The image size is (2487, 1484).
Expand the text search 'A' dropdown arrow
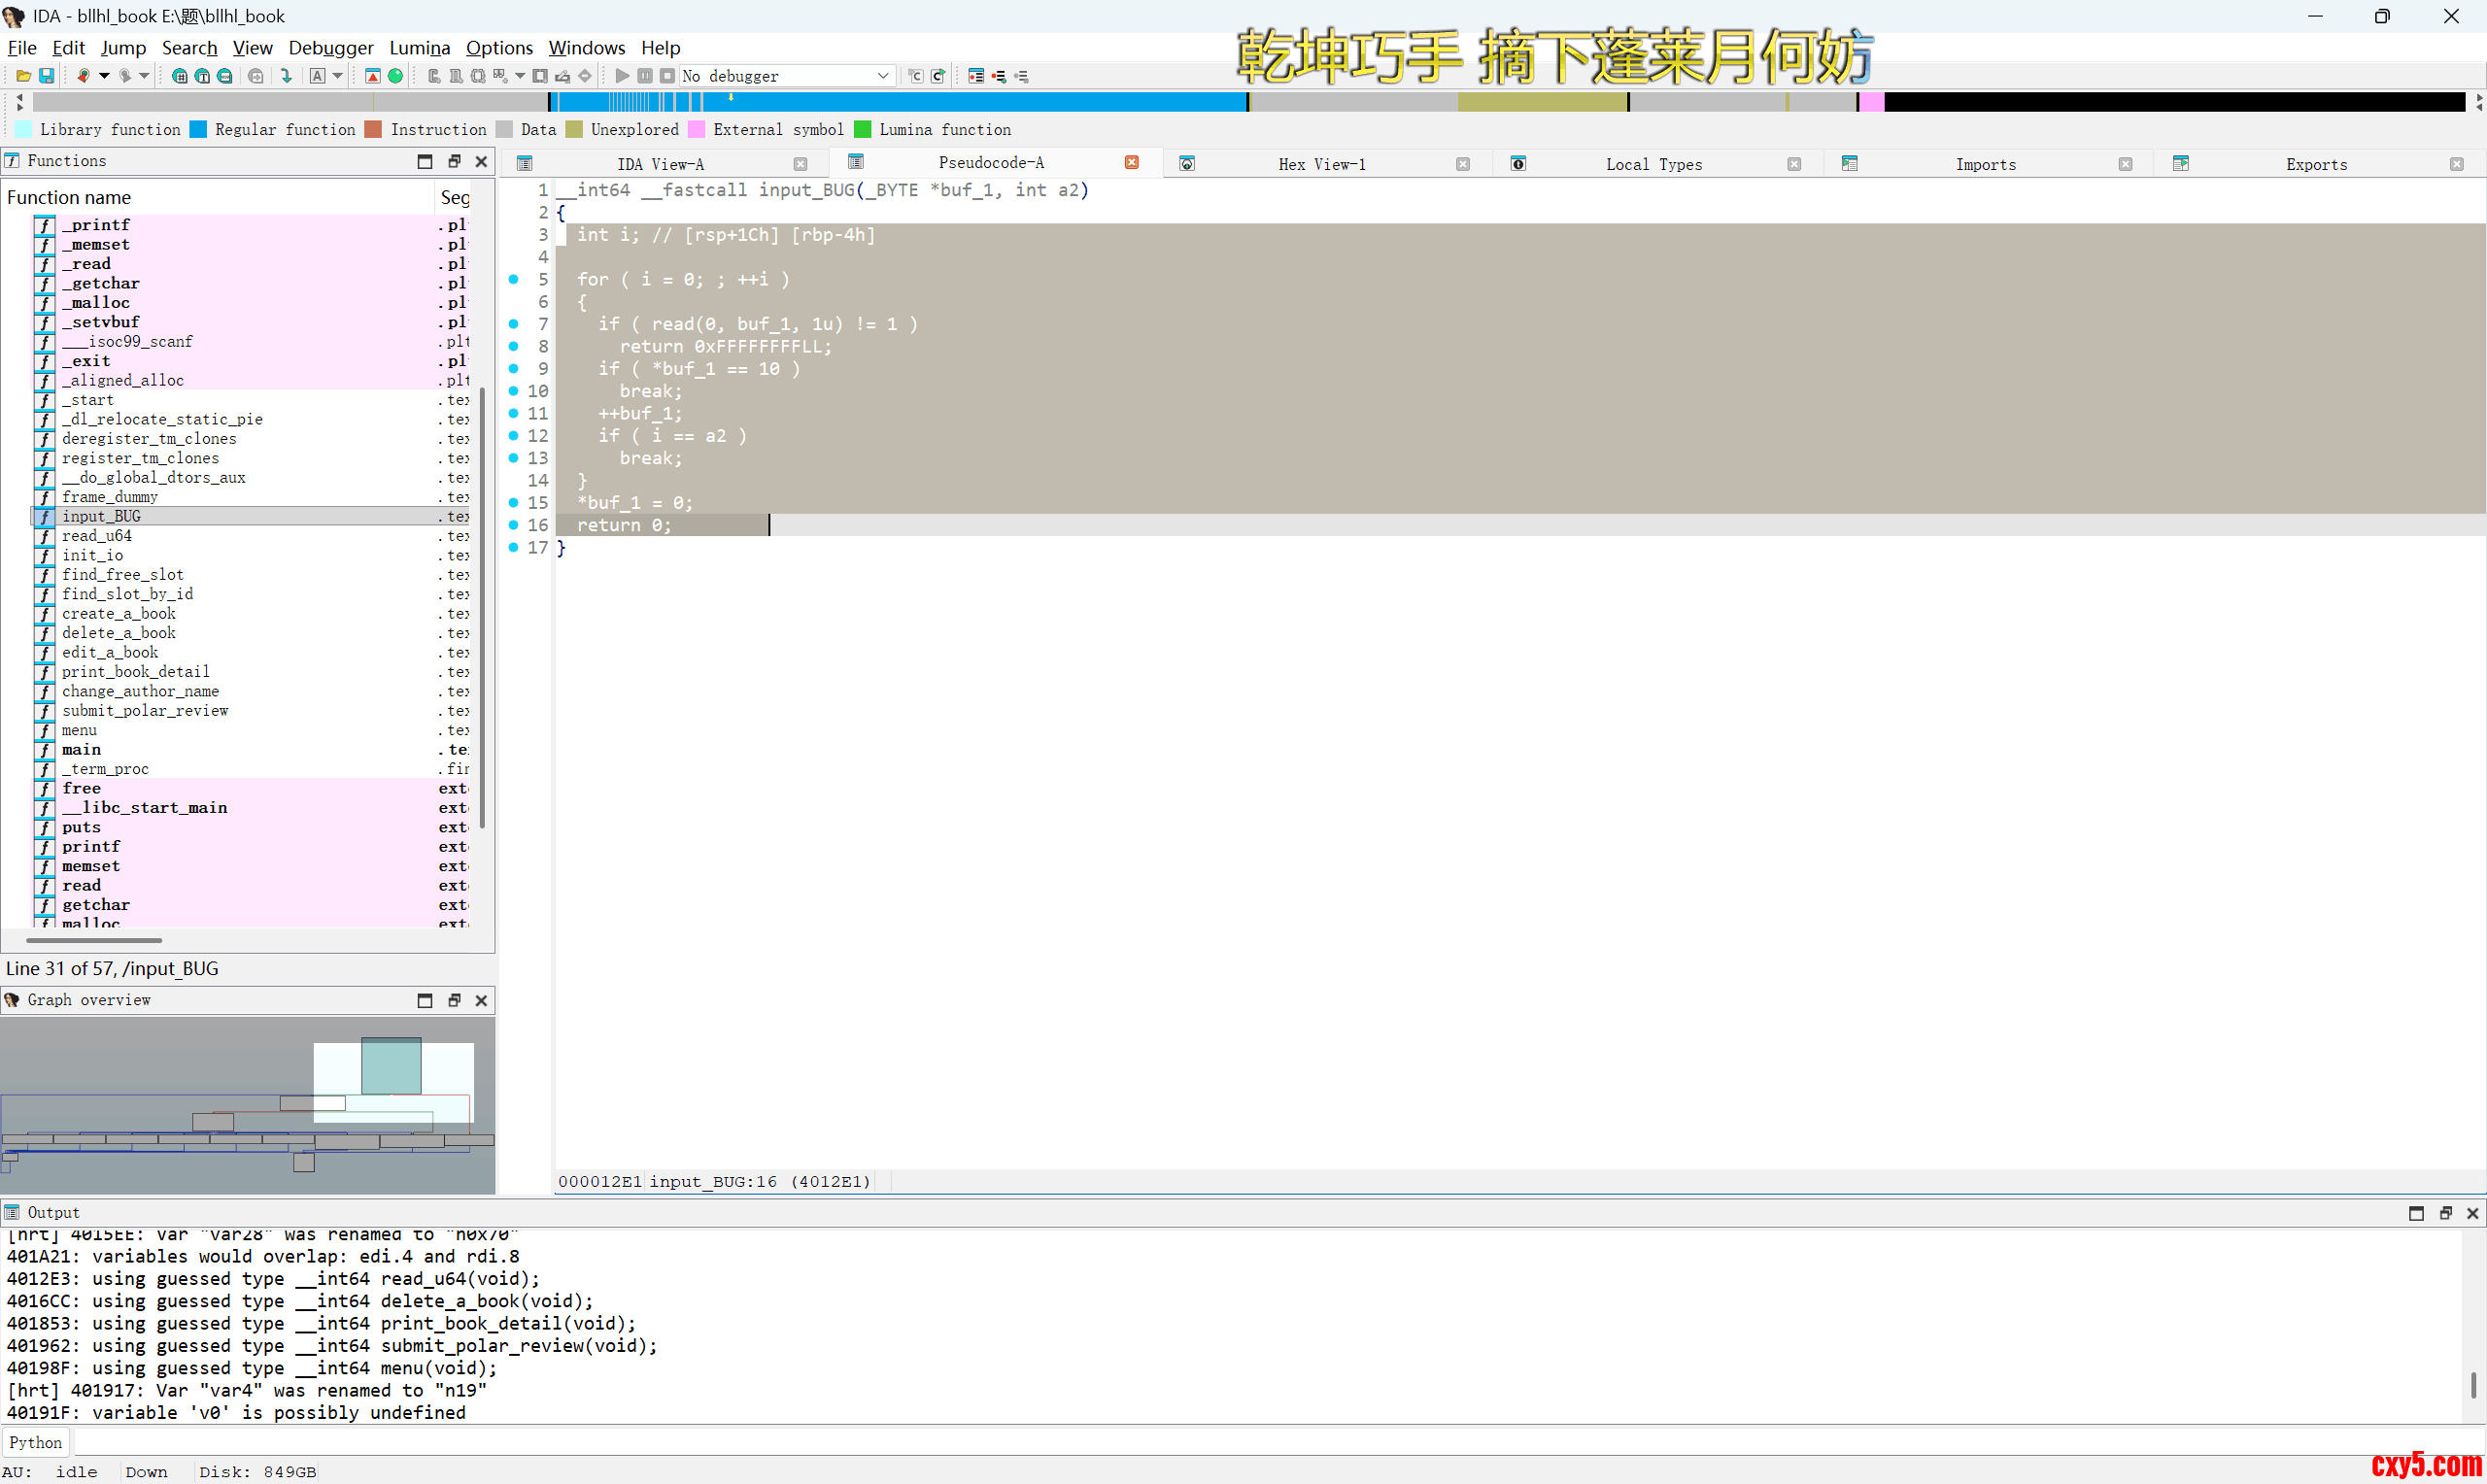[338, 76]
